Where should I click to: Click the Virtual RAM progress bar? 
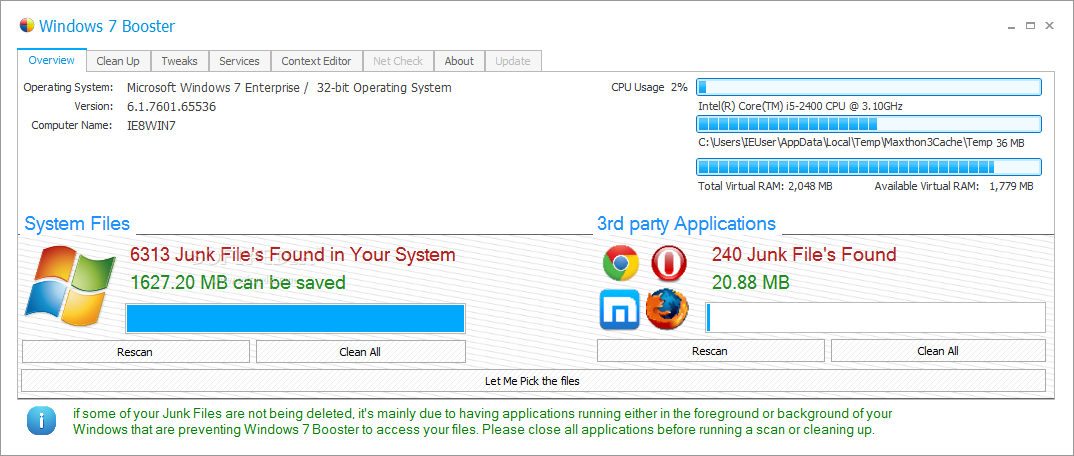(x=869, y=167)
